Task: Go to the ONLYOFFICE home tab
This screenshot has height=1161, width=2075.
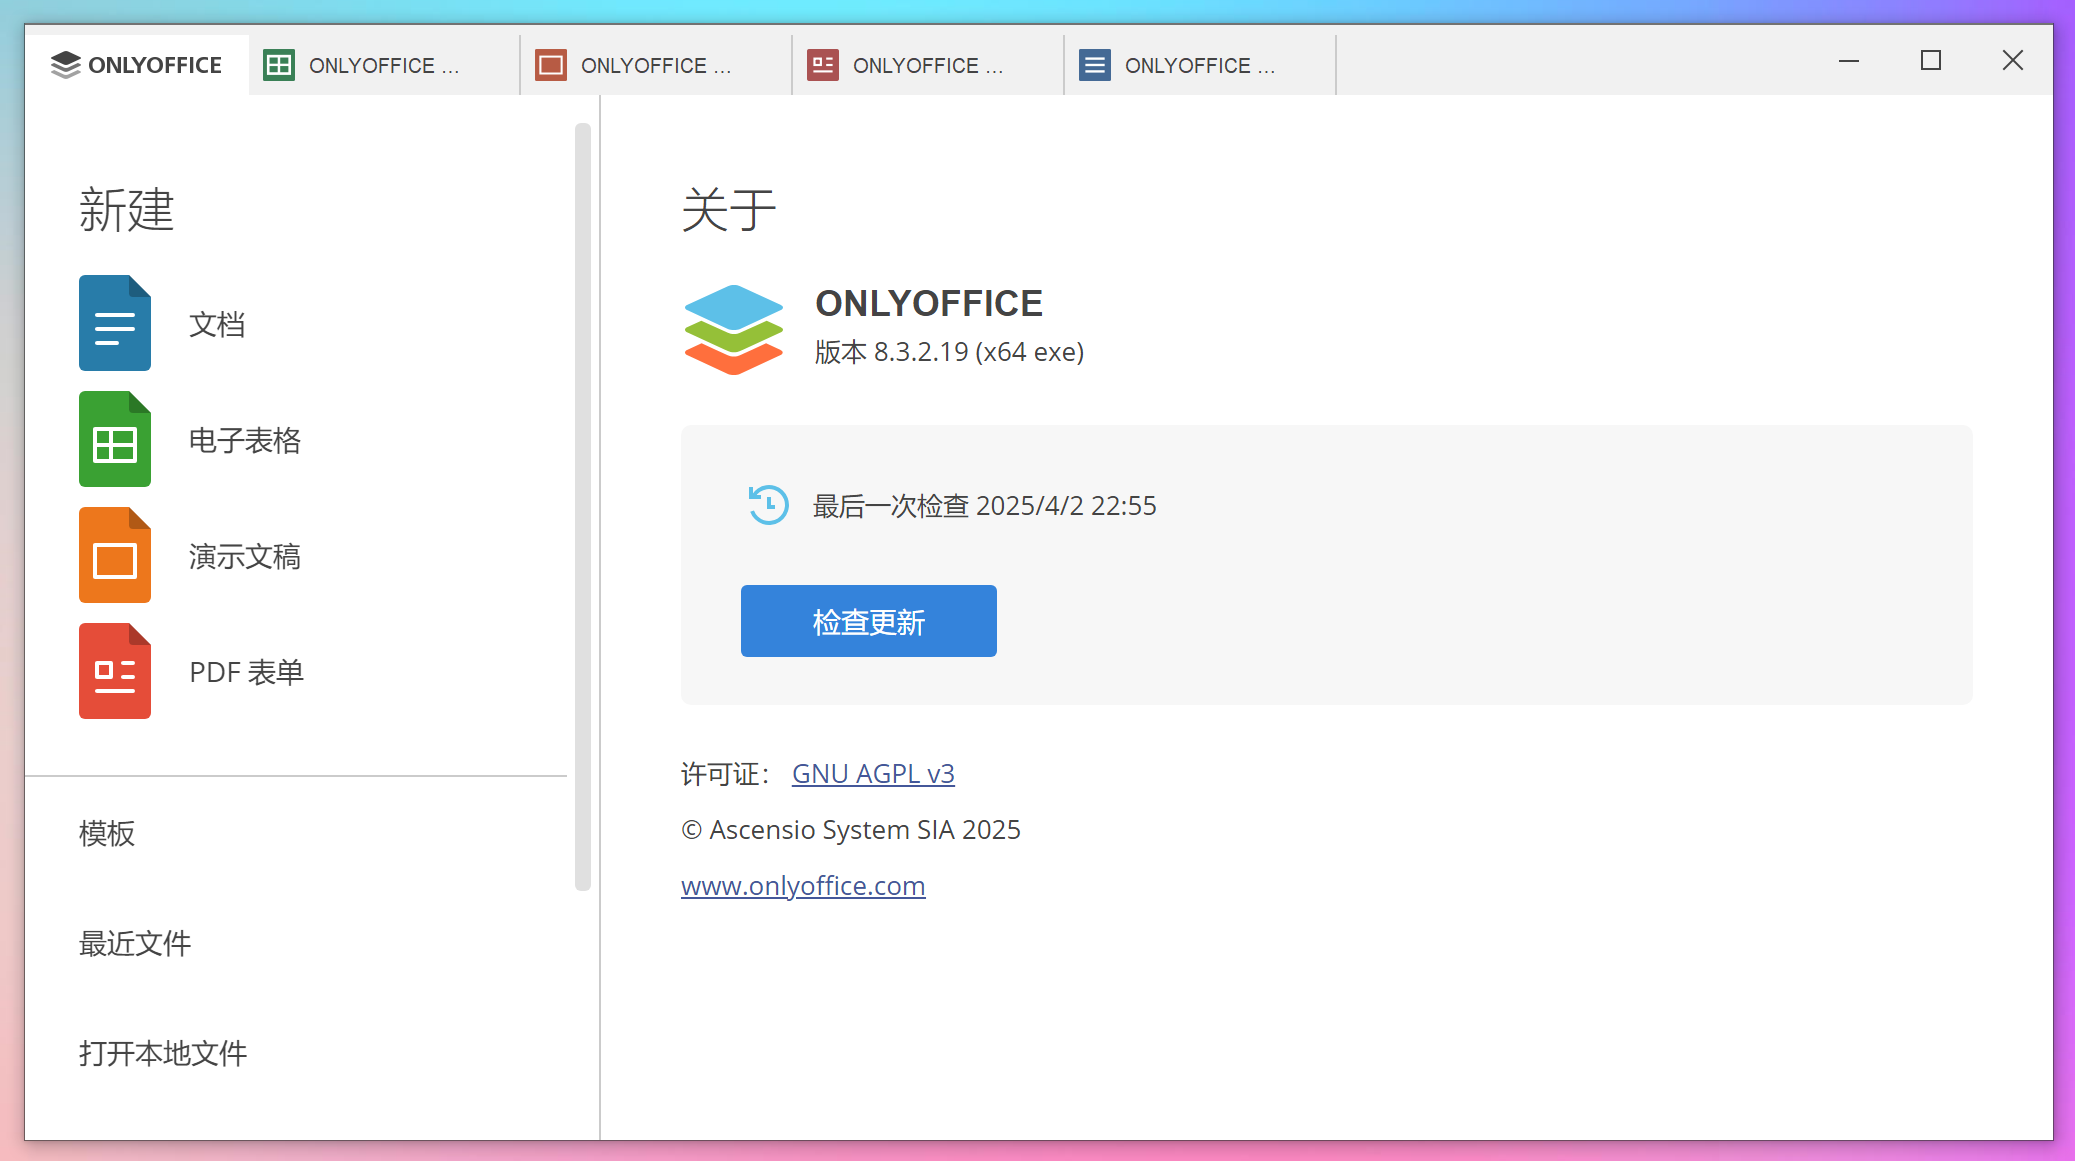Action: pyautogui.click(x=137, y=65)
